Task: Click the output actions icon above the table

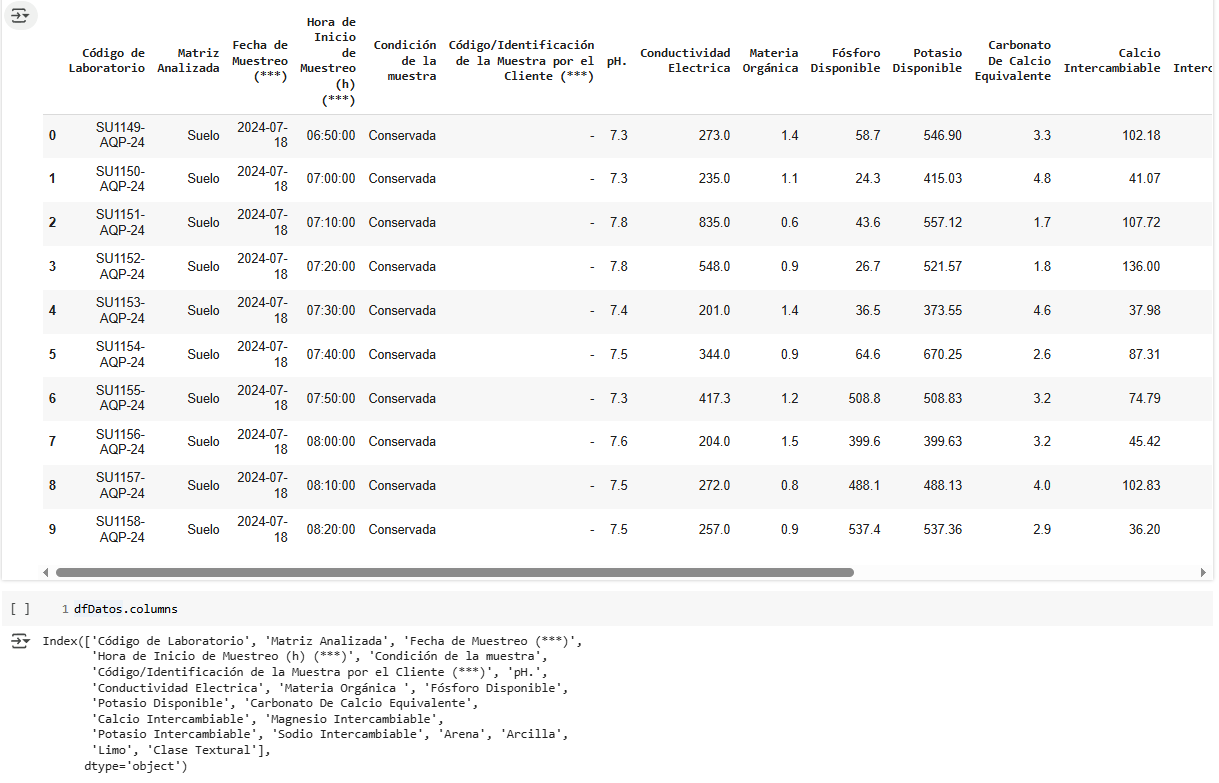Action: 20,16
